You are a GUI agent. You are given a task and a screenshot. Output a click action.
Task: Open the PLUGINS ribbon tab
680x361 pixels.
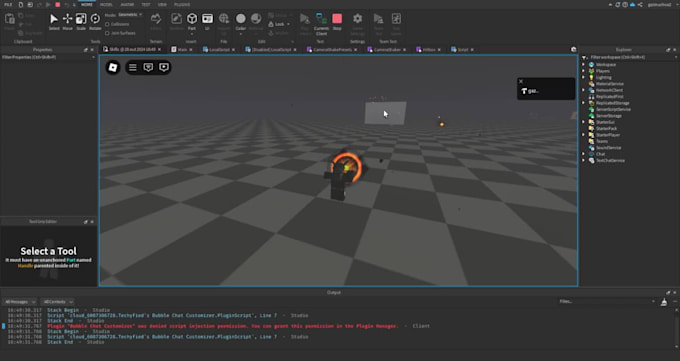tap(182, 5)
